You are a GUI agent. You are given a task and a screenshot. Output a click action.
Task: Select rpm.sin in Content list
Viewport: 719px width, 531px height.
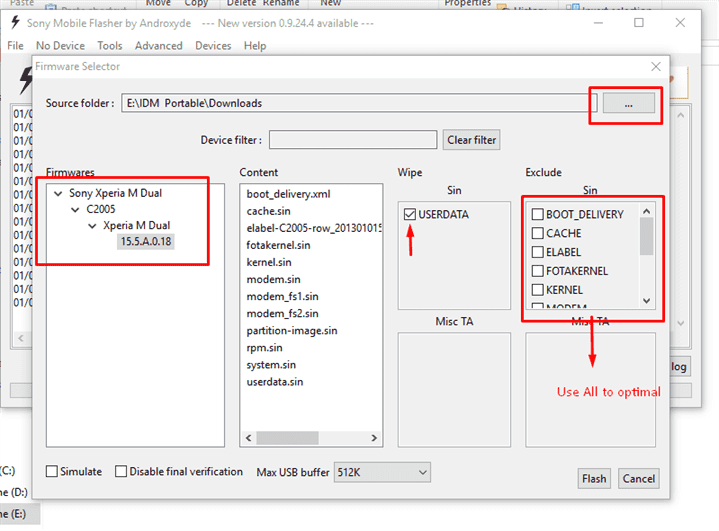[264, 348]
